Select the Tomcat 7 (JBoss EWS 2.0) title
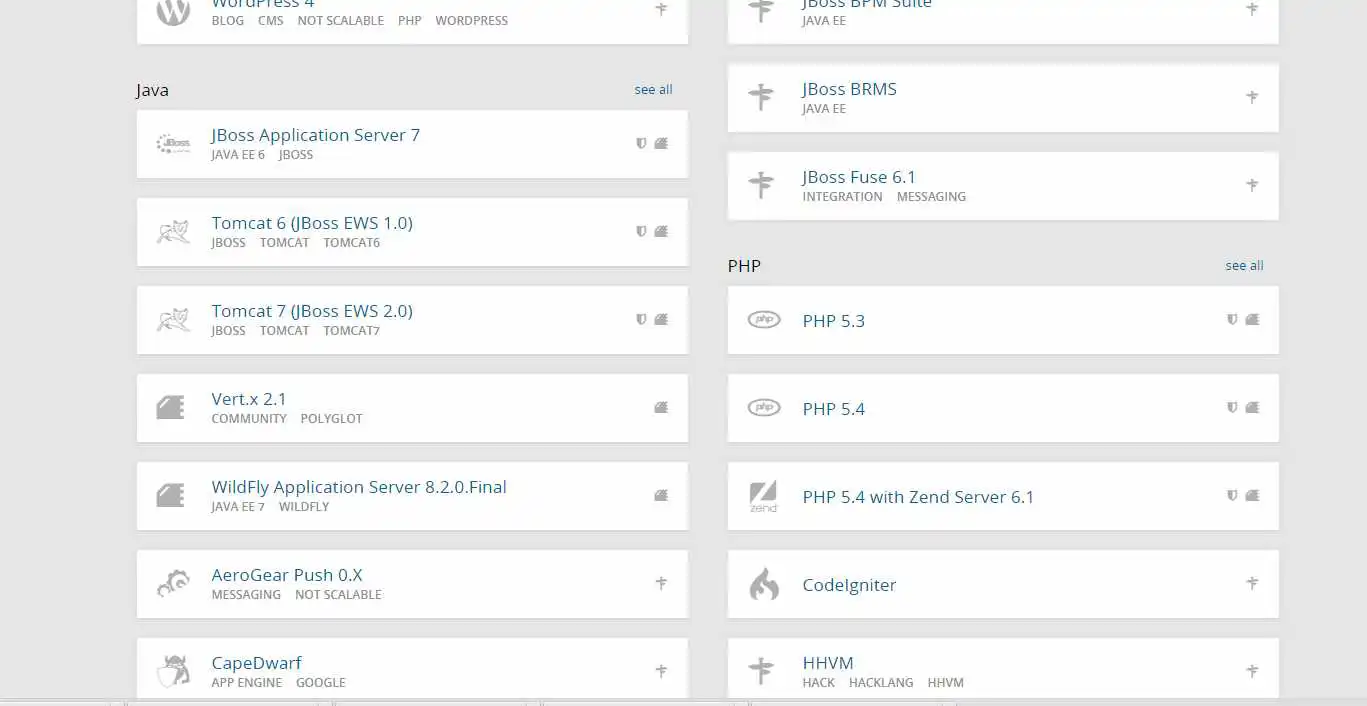This screenshot has width=1367, height=706. (x=312, y=311)
